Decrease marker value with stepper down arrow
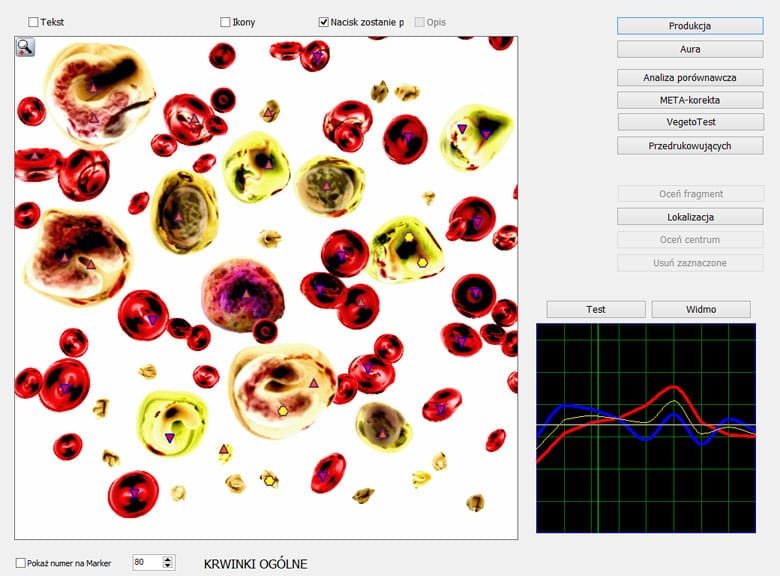Screen dimensions: 780x576 (168, 567)
